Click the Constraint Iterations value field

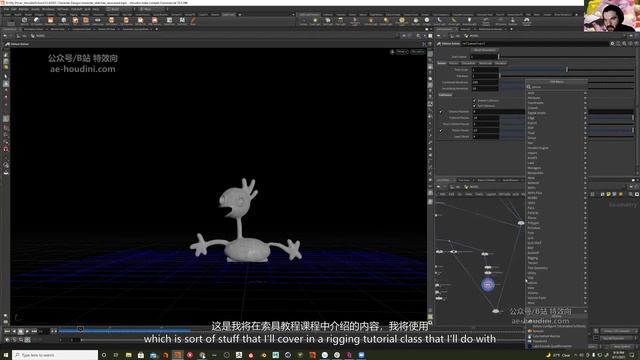coord(485,82)
